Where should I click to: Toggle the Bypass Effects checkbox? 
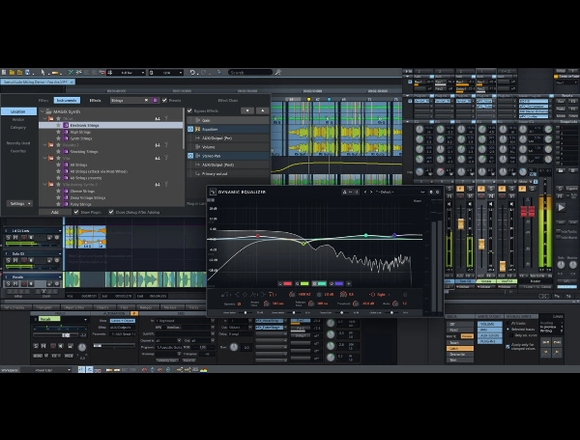[x=190, y=111]
